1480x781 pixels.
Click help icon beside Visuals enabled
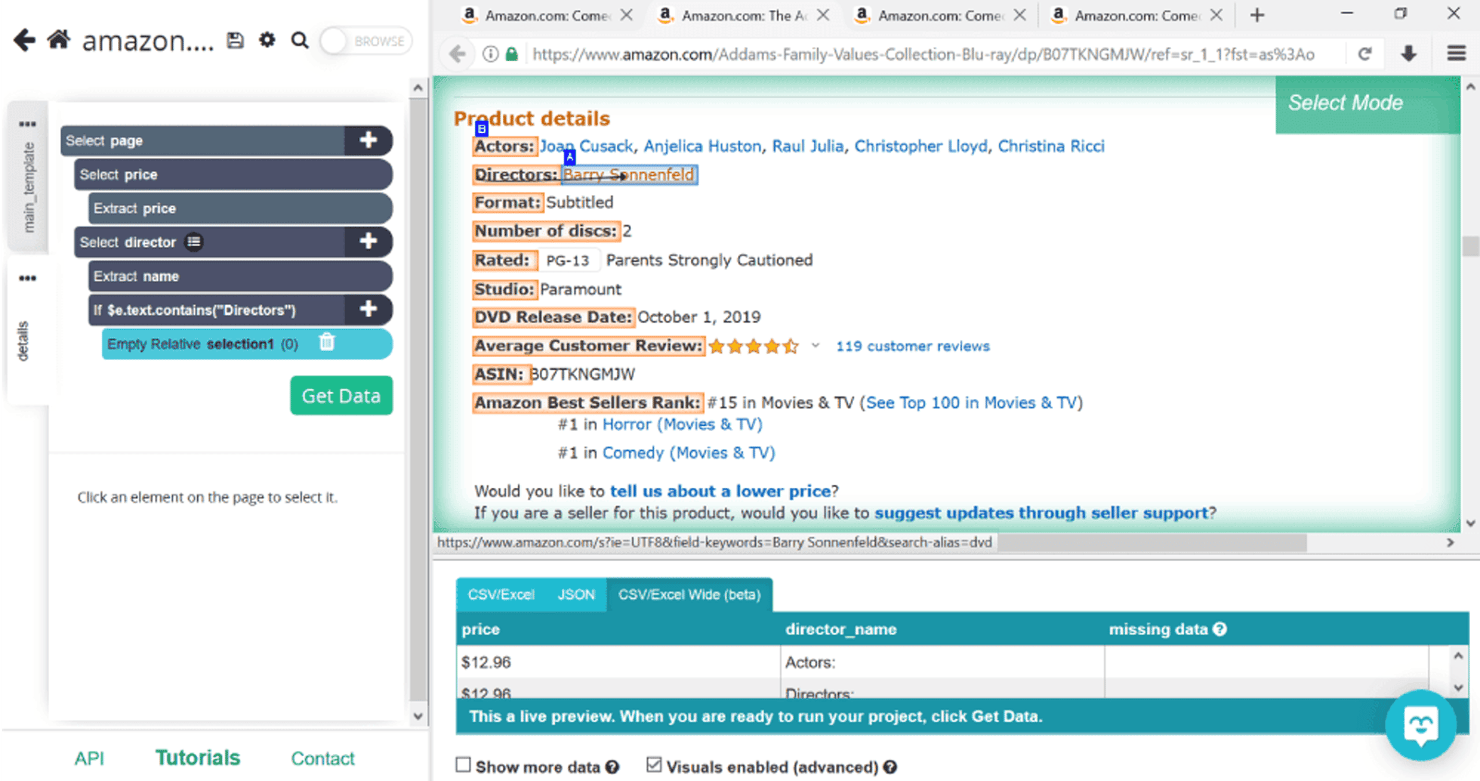click(890, 767)
